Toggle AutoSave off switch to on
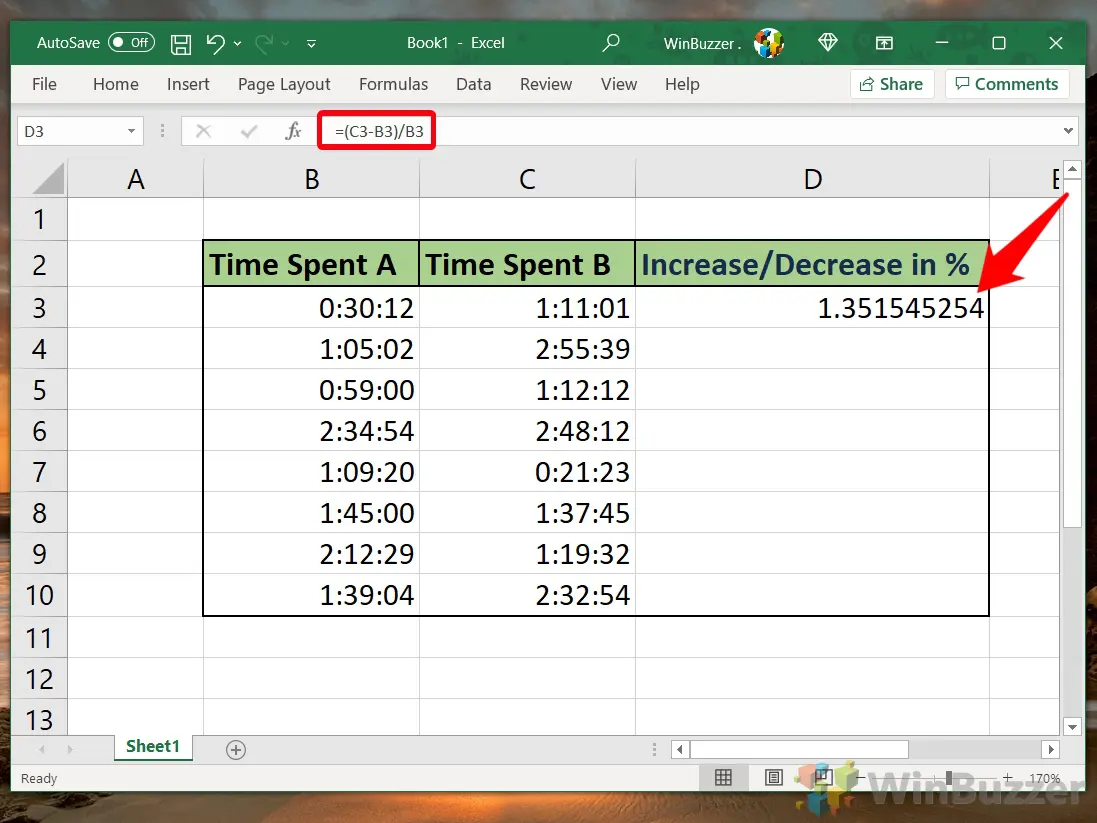Viewport: 1097px width, 823px height. 131,43
